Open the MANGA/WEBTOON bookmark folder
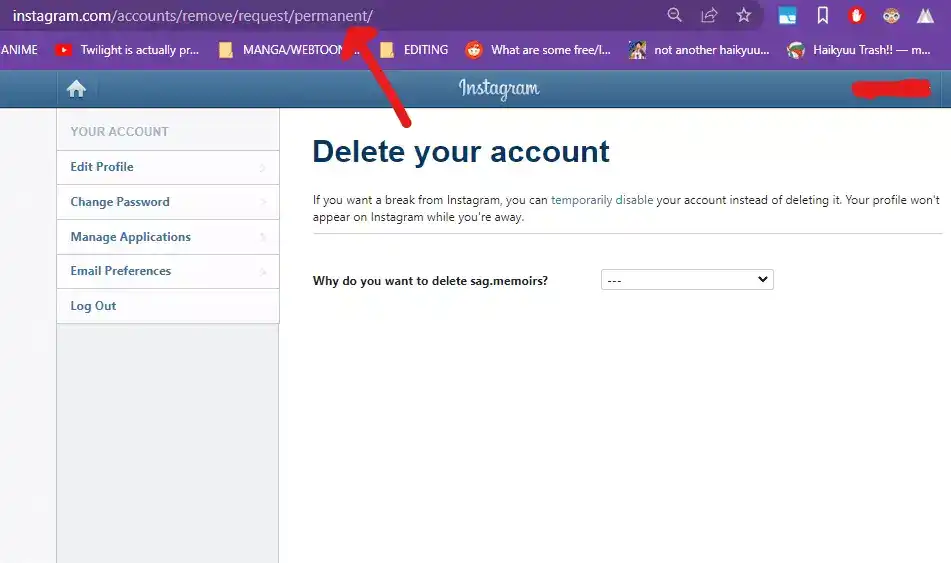 tap(289, 50)
